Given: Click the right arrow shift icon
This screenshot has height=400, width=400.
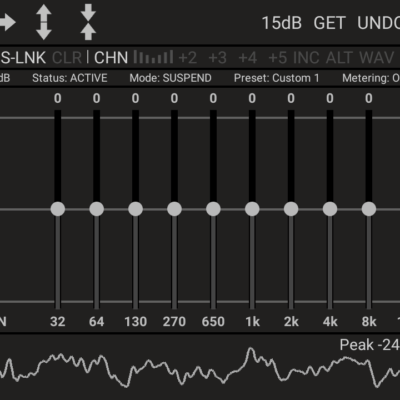Looking at the screenshot, I should tap(7, 23).
